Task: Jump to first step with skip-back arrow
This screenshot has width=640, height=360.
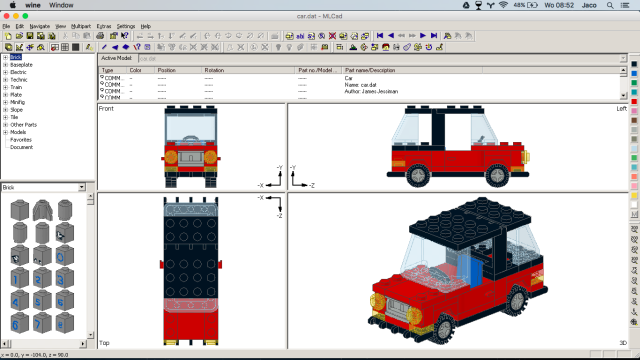Action: tap(380, 36)
